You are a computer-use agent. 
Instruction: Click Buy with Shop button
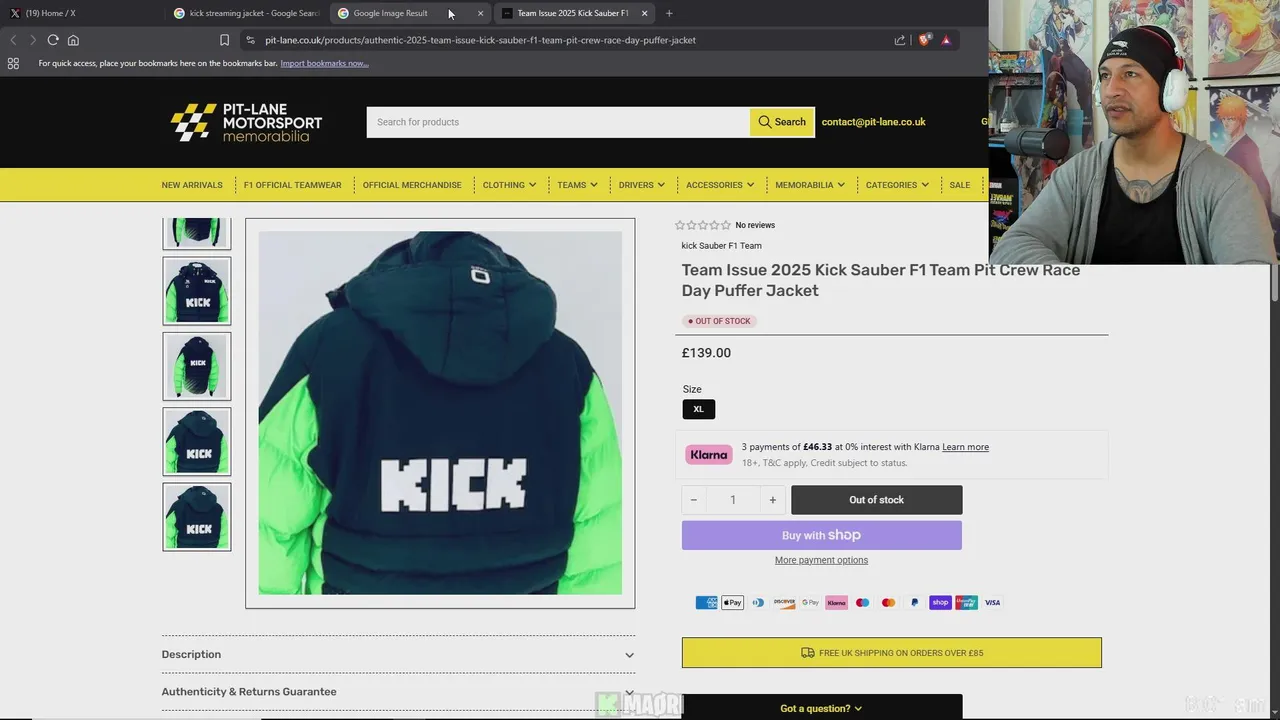point(821,535)
